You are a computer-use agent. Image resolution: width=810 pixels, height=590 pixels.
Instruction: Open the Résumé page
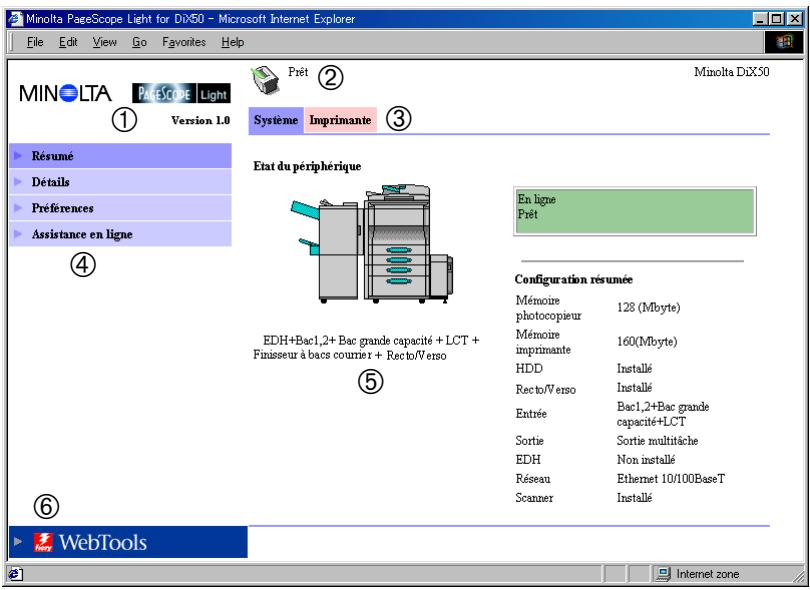point(120,156)
